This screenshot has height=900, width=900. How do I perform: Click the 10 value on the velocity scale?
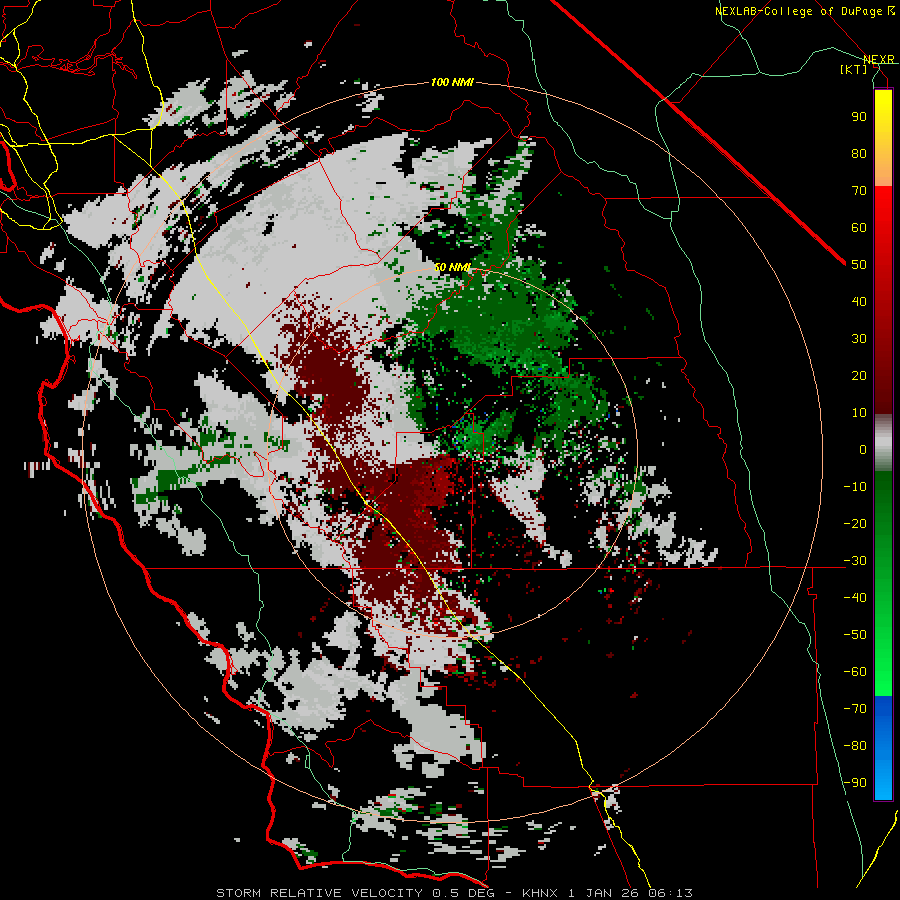coord(859,413)
